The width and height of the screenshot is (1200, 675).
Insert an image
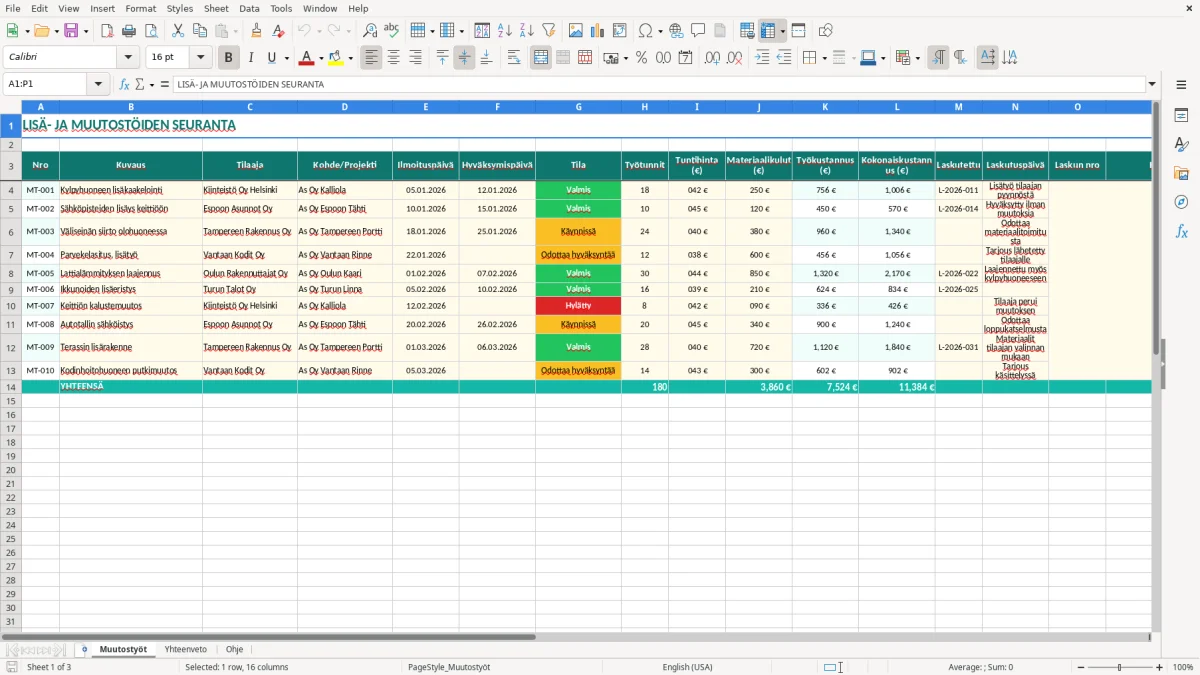click(576, 31)
